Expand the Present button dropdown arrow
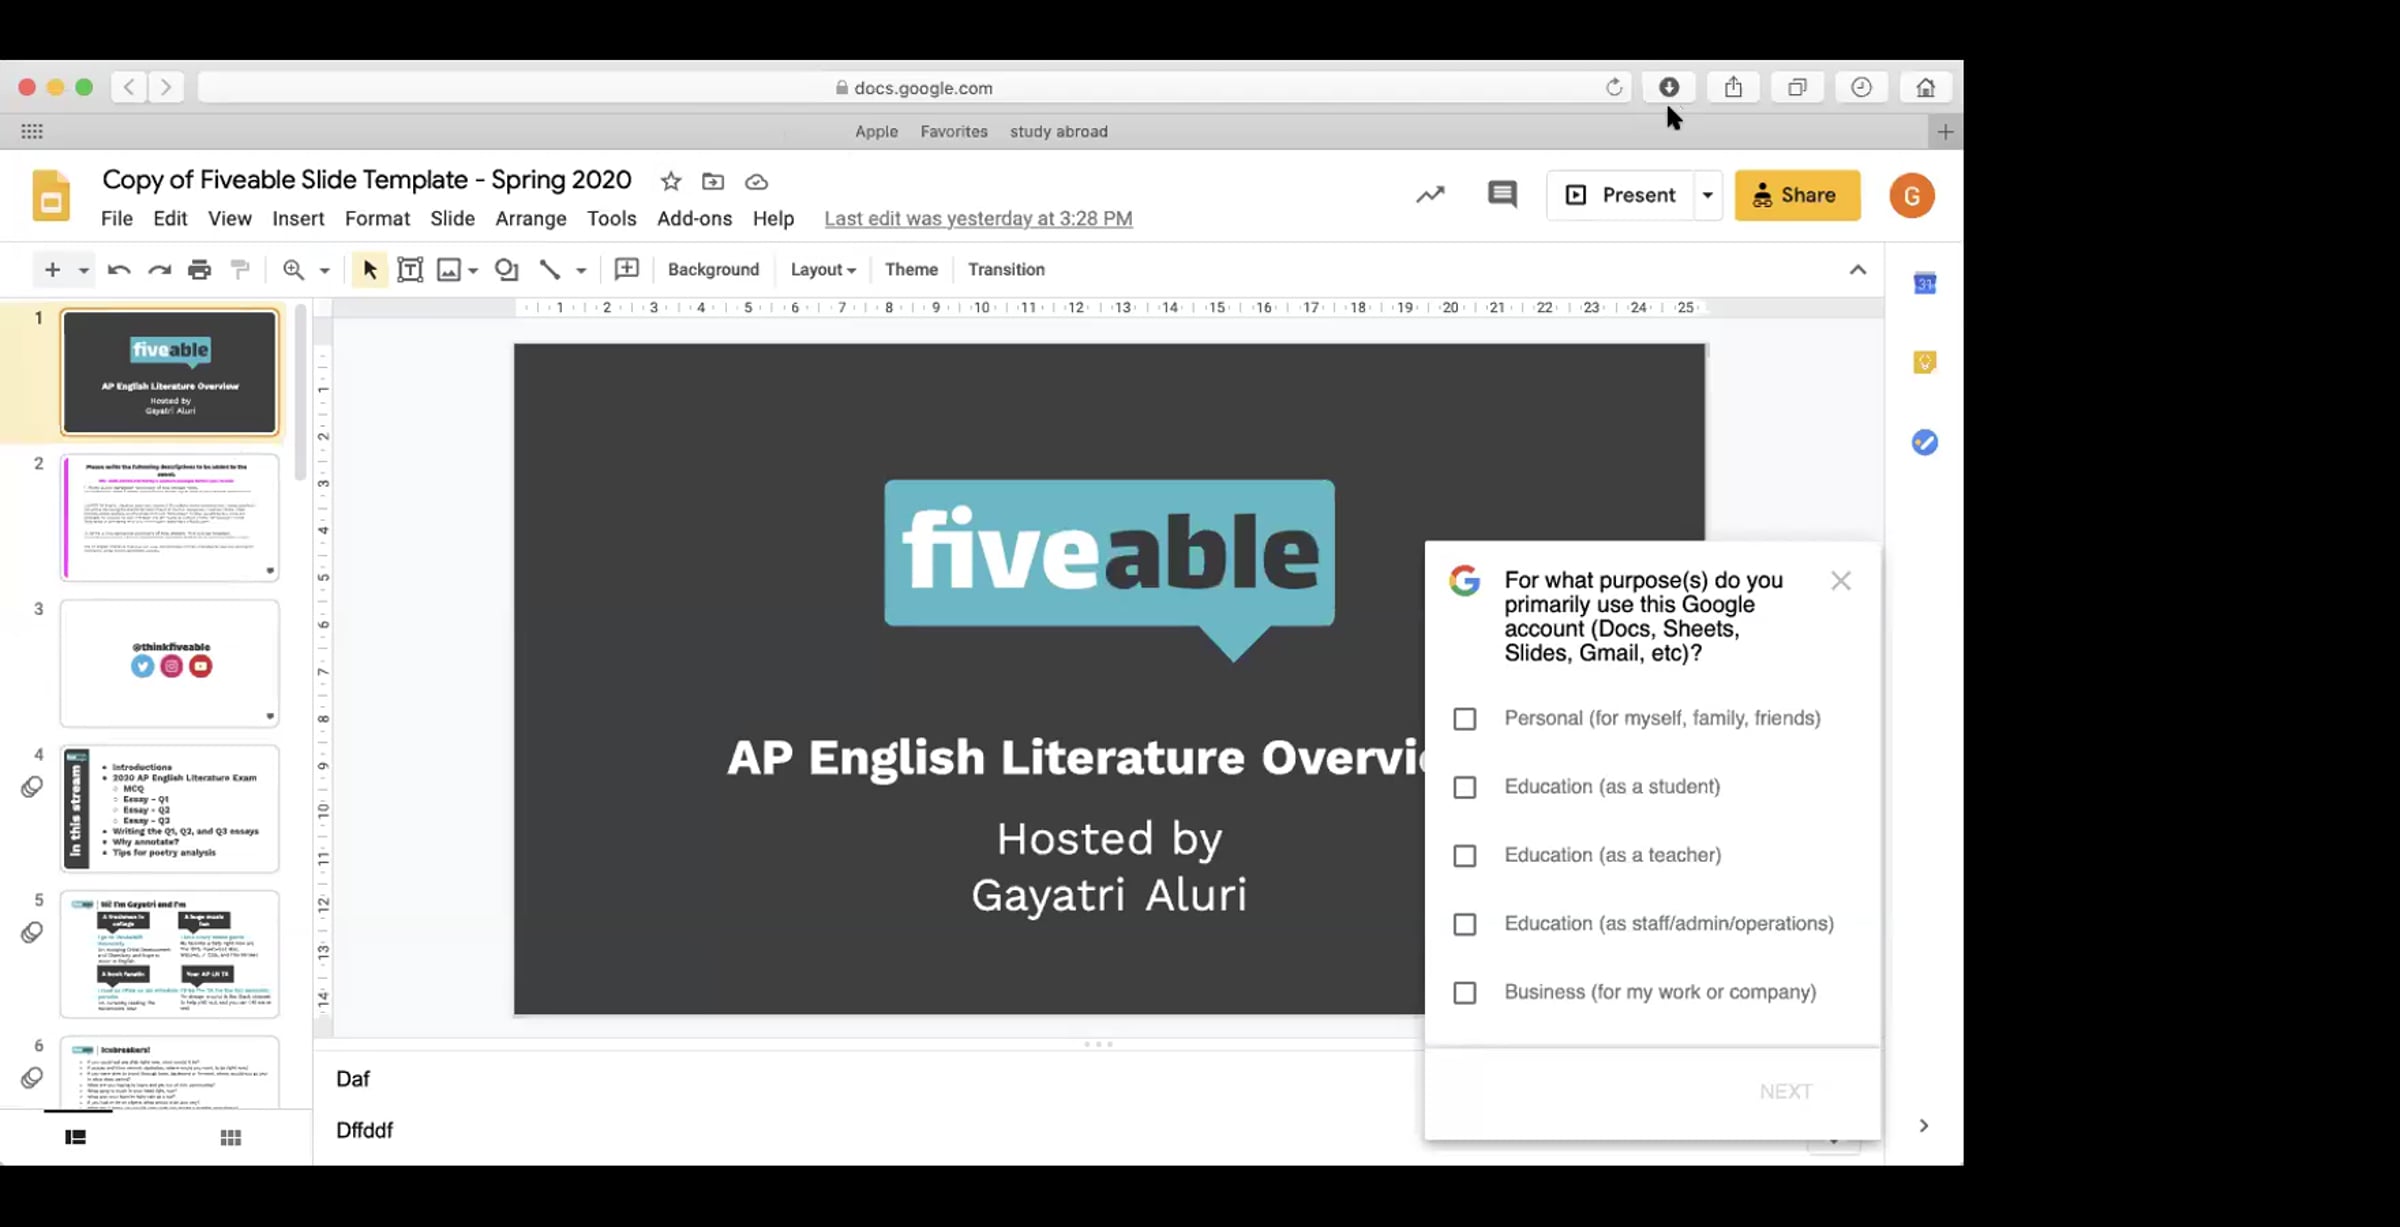The width and height of the screenshot is (2400, 1227). click(1708, 195)
